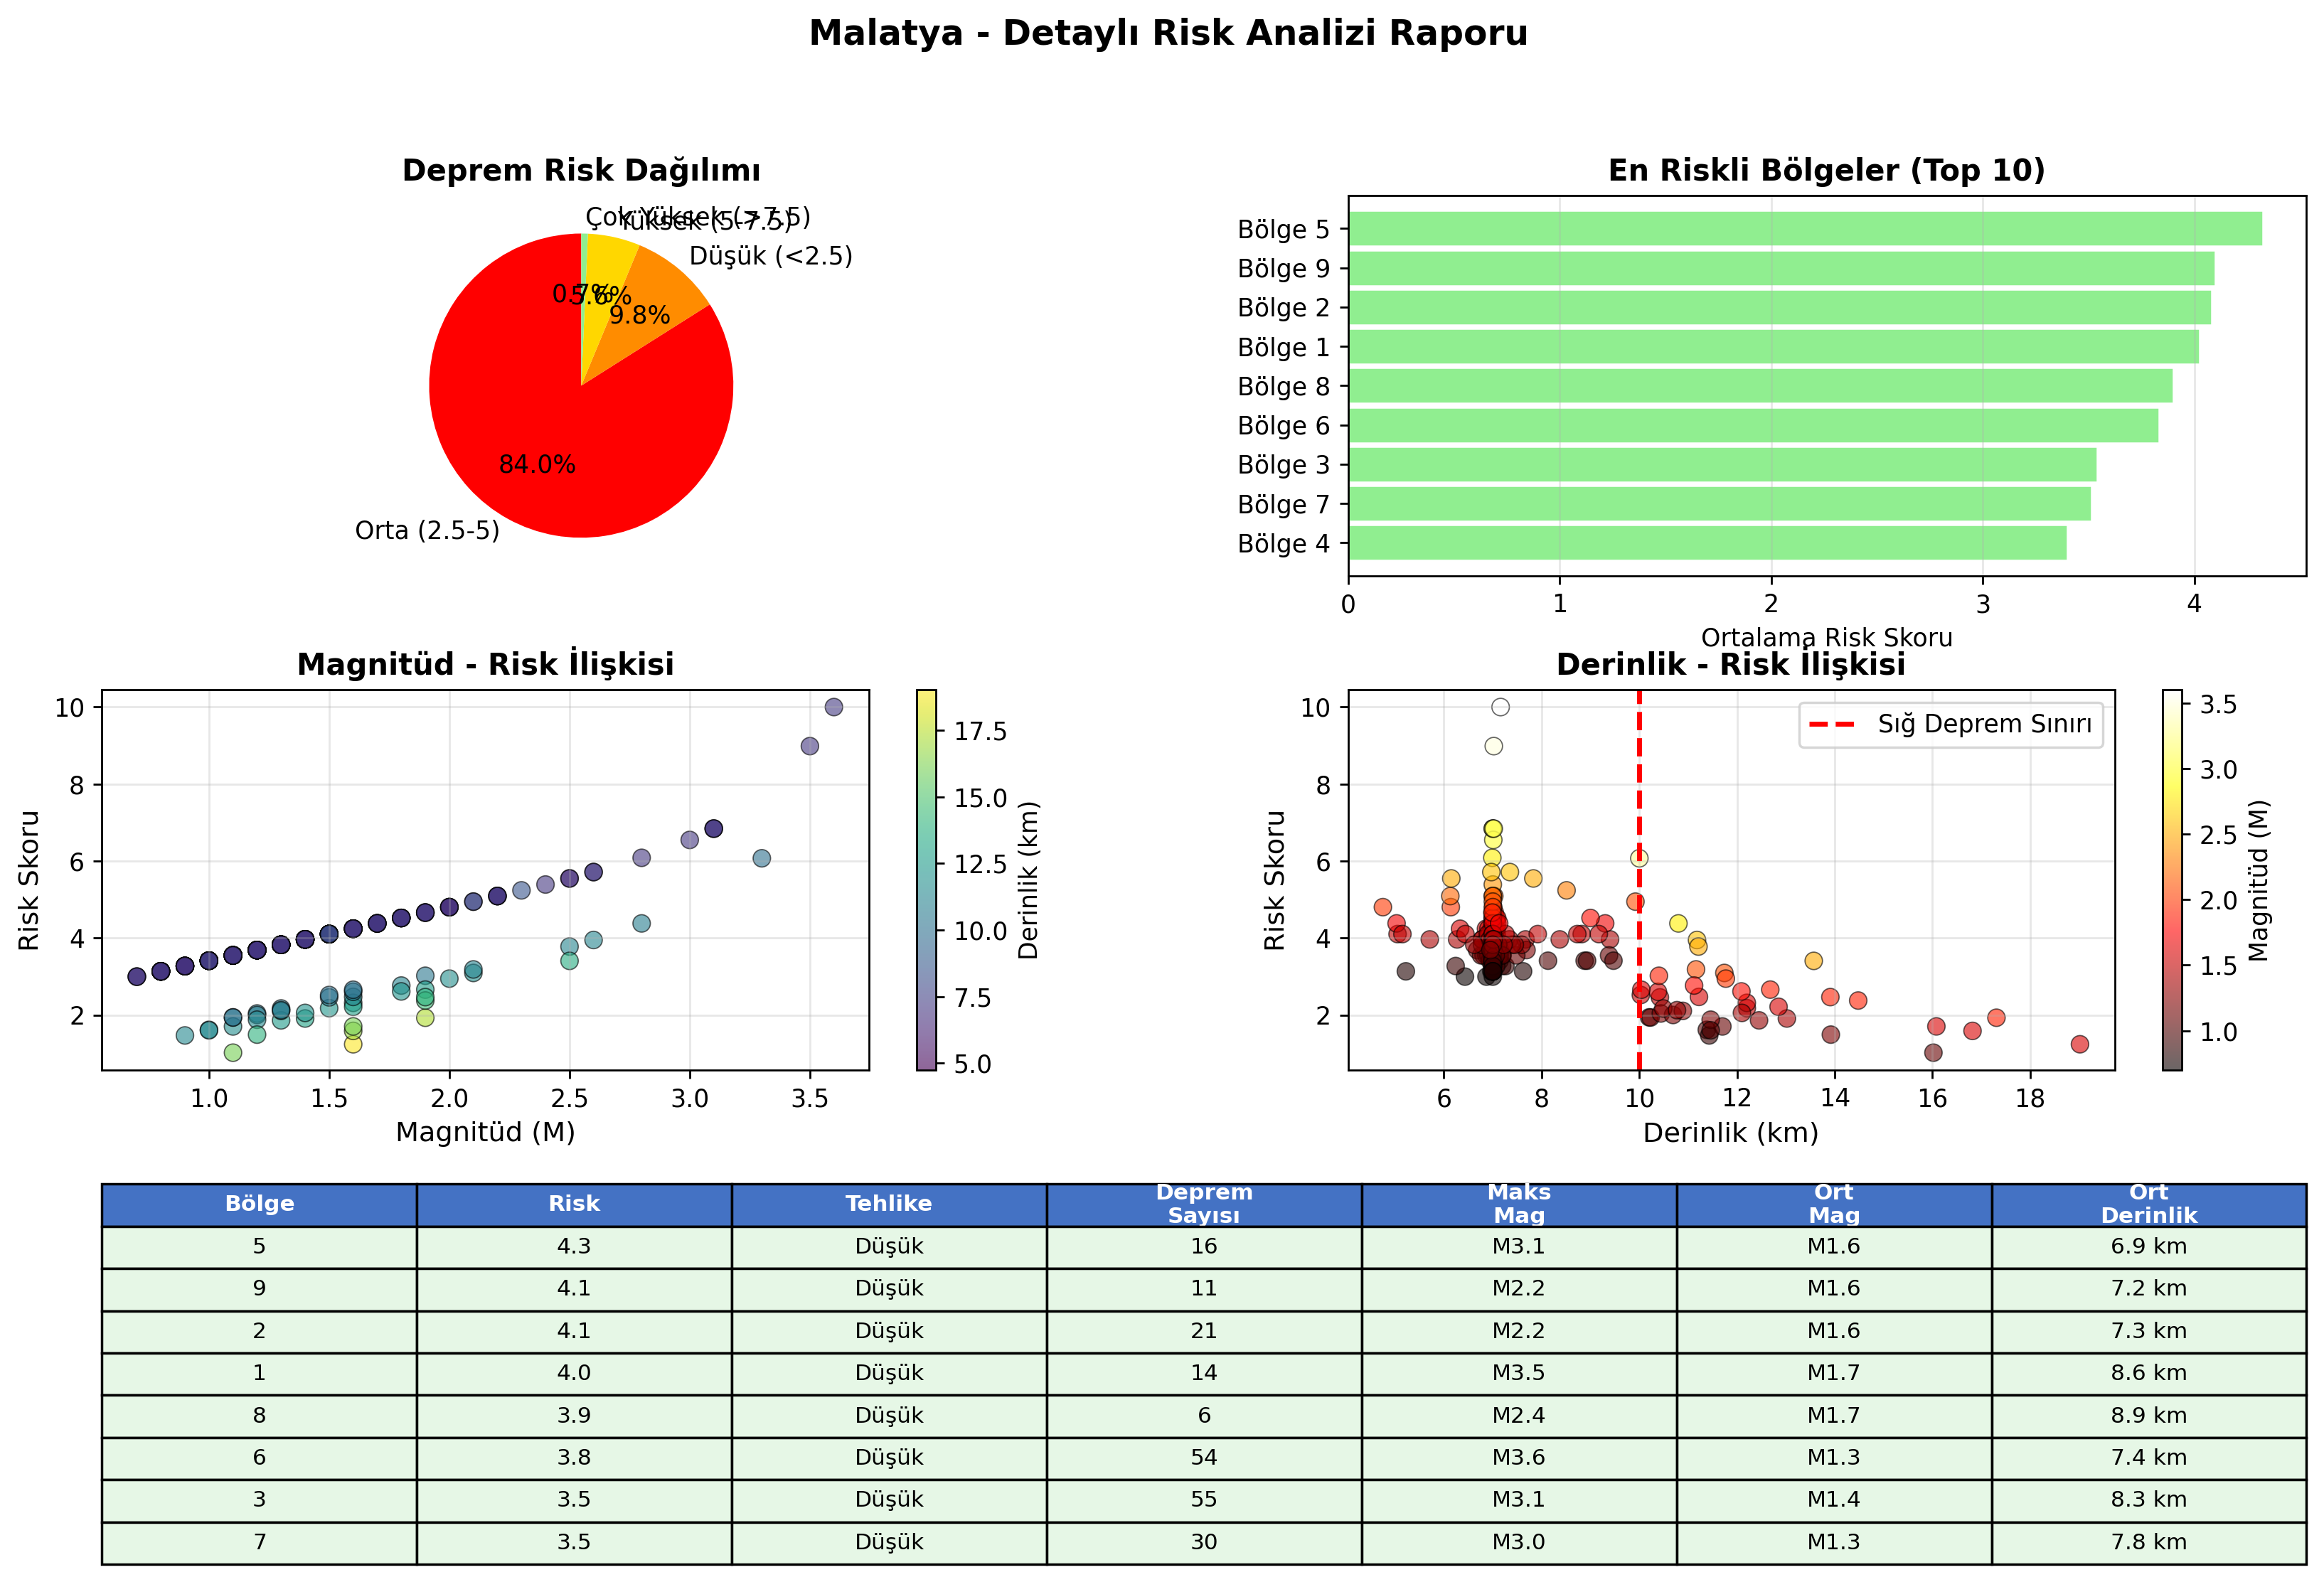
Task: Click the green bar for Bölge 9
Action: (1781, 268)
